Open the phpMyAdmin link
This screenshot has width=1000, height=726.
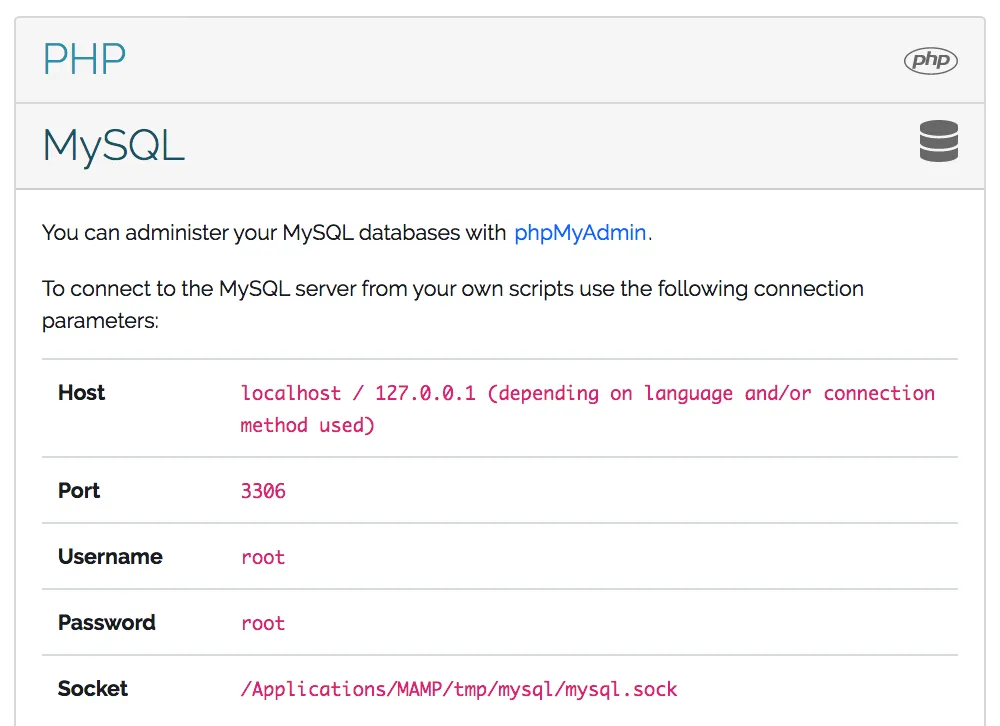click(580, 233)
